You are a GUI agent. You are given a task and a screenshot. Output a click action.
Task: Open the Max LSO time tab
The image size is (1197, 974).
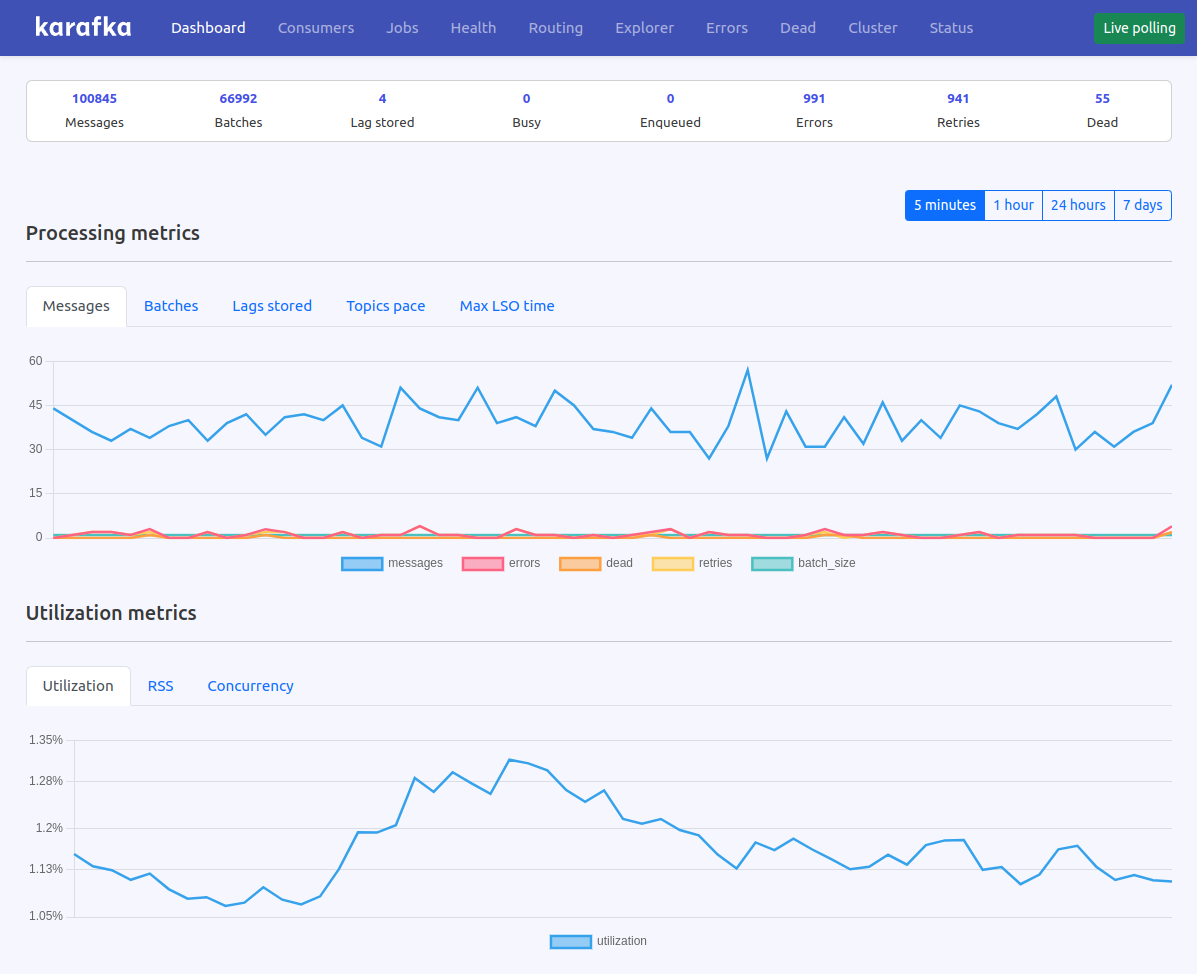pos(507,306)
